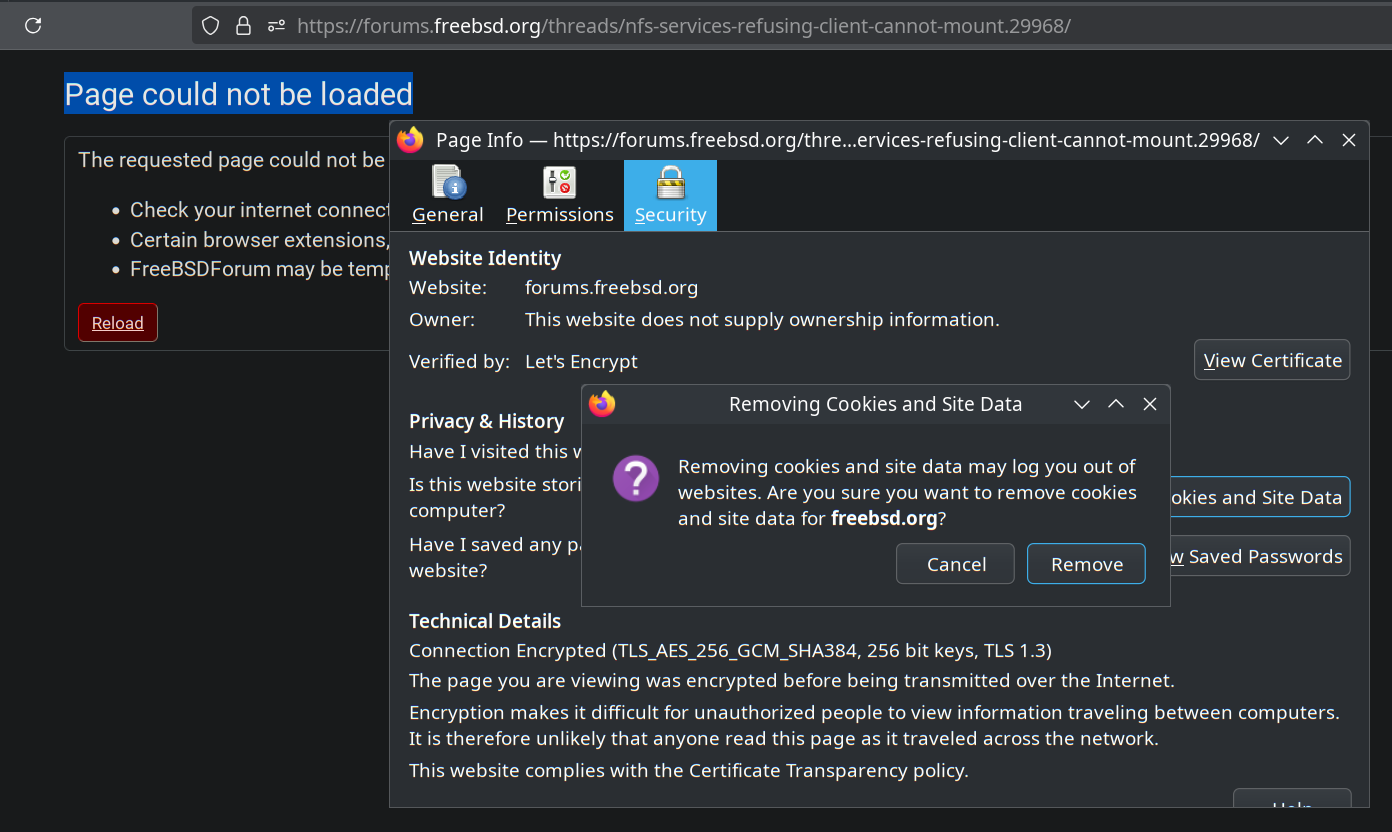The image size is (1392, 832).
Task: Cancel removing cookies and site data
Action: [955, 563]
